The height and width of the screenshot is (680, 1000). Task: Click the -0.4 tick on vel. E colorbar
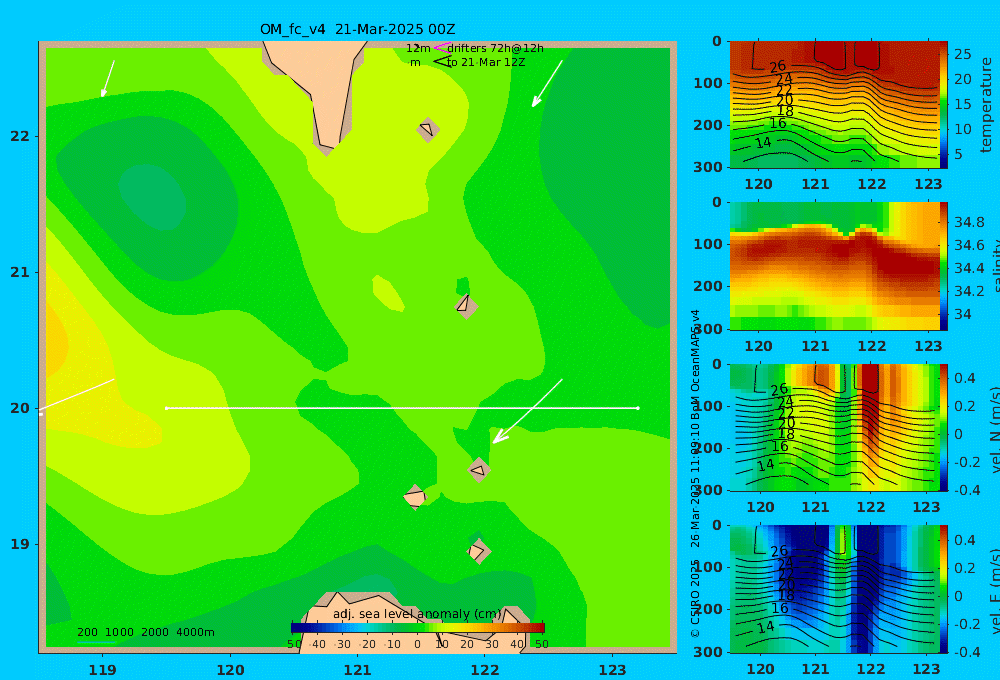point(965,652)
